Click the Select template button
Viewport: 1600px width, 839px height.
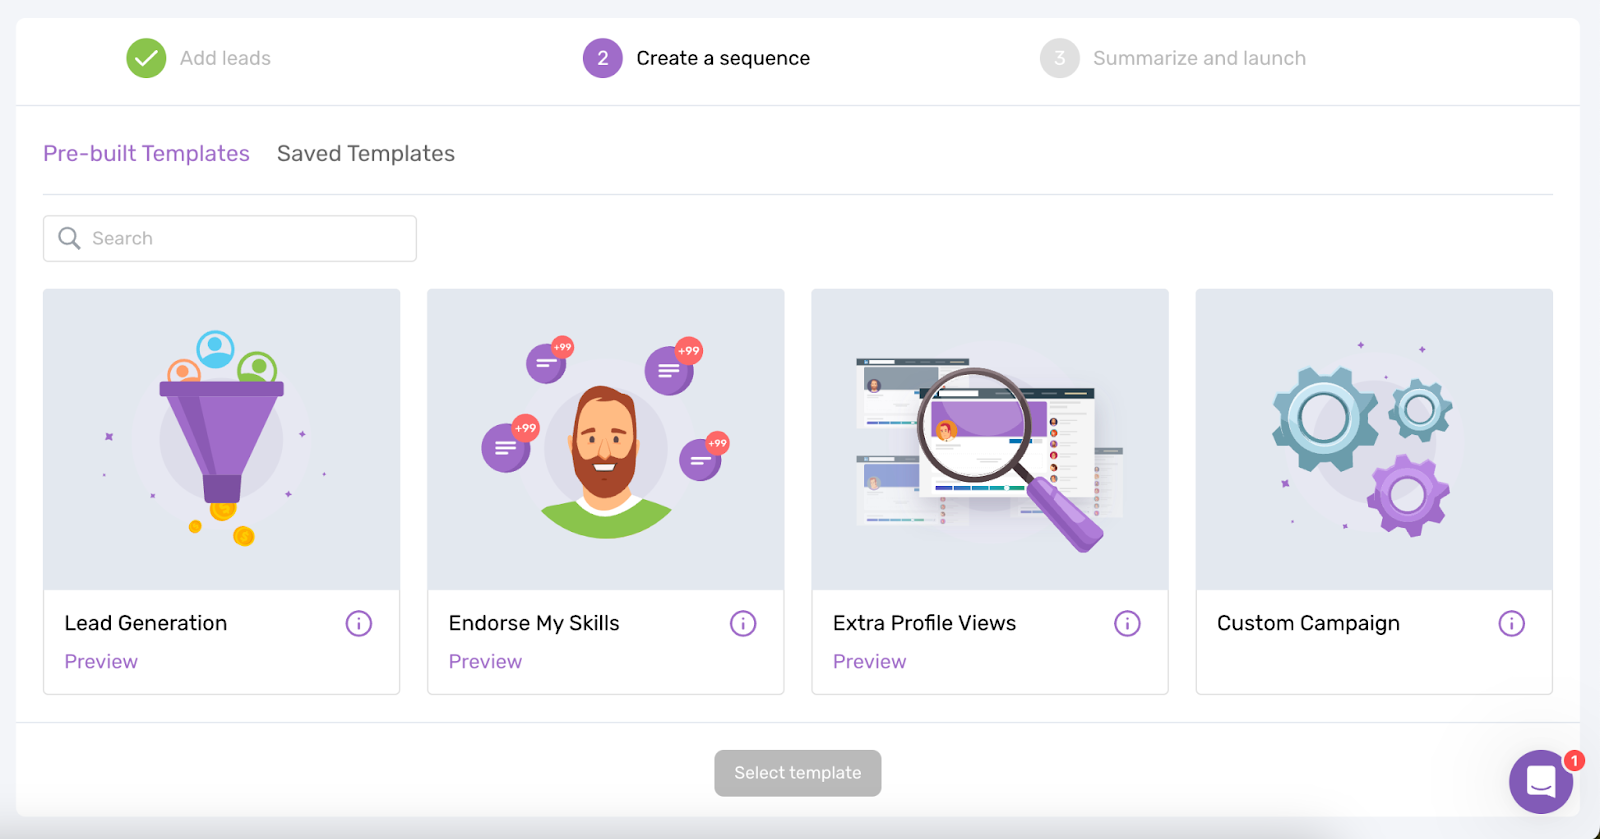point(797,773)
